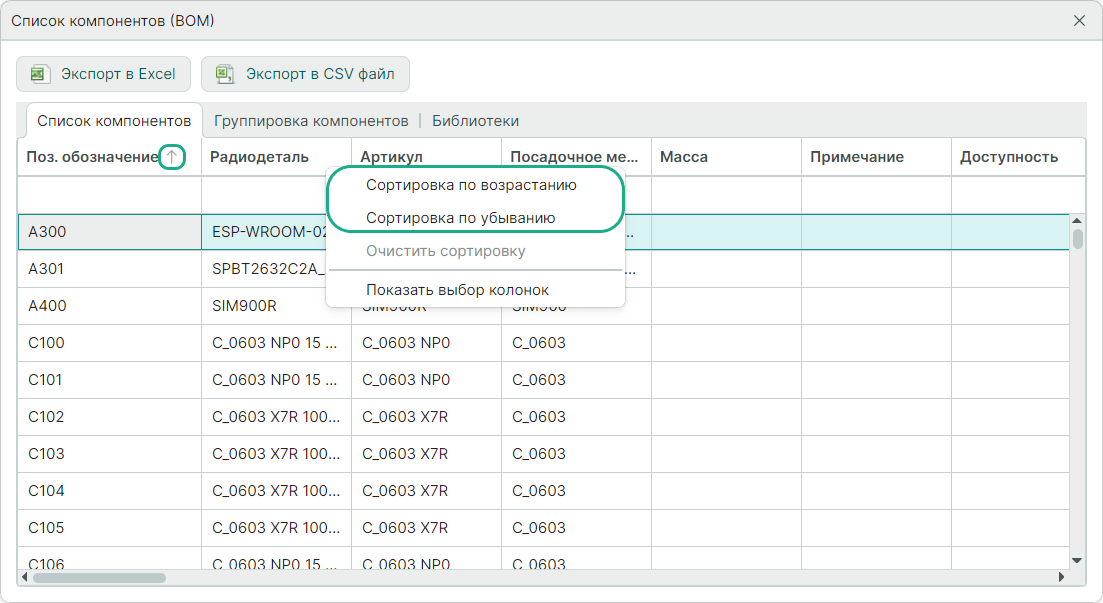Select the row C102
The image size is (1103, 603).
click(46, 417)
